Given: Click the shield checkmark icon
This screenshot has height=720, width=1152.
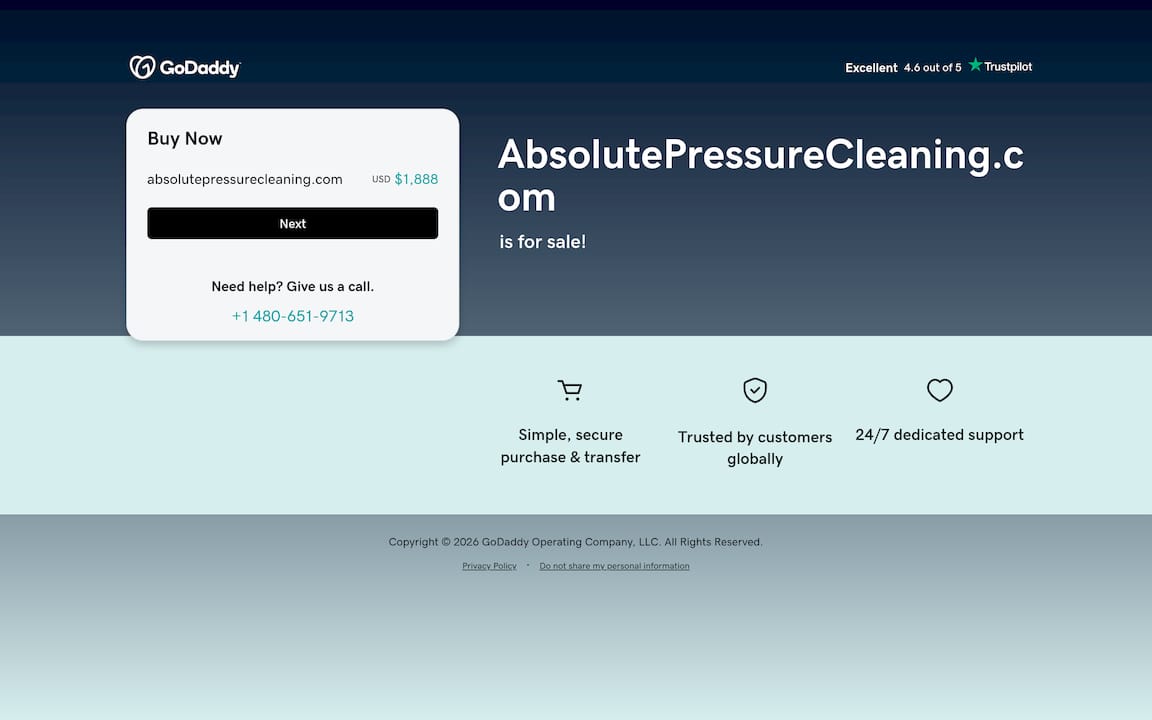Looking at the screenshot, I should click(755, 390).
